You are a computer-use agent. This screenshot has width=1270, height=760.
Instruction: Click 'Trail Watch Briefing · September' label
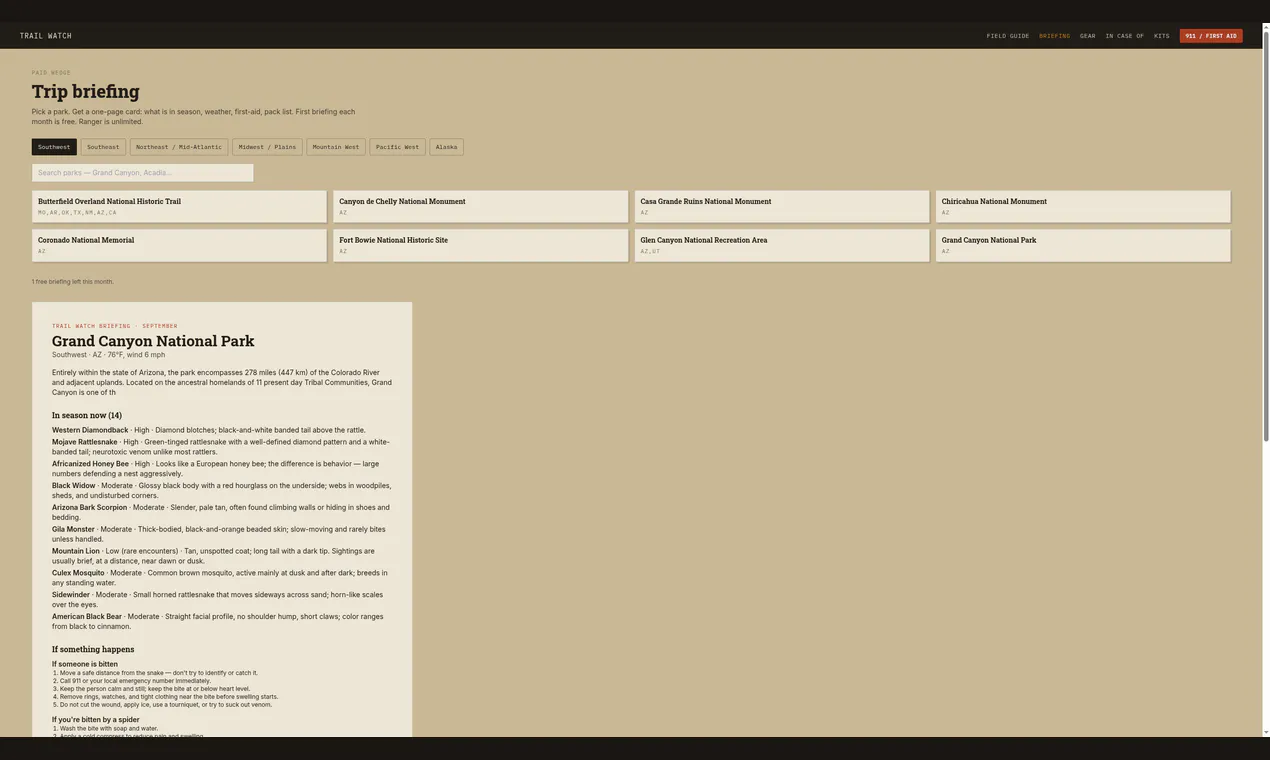point(115,326)
